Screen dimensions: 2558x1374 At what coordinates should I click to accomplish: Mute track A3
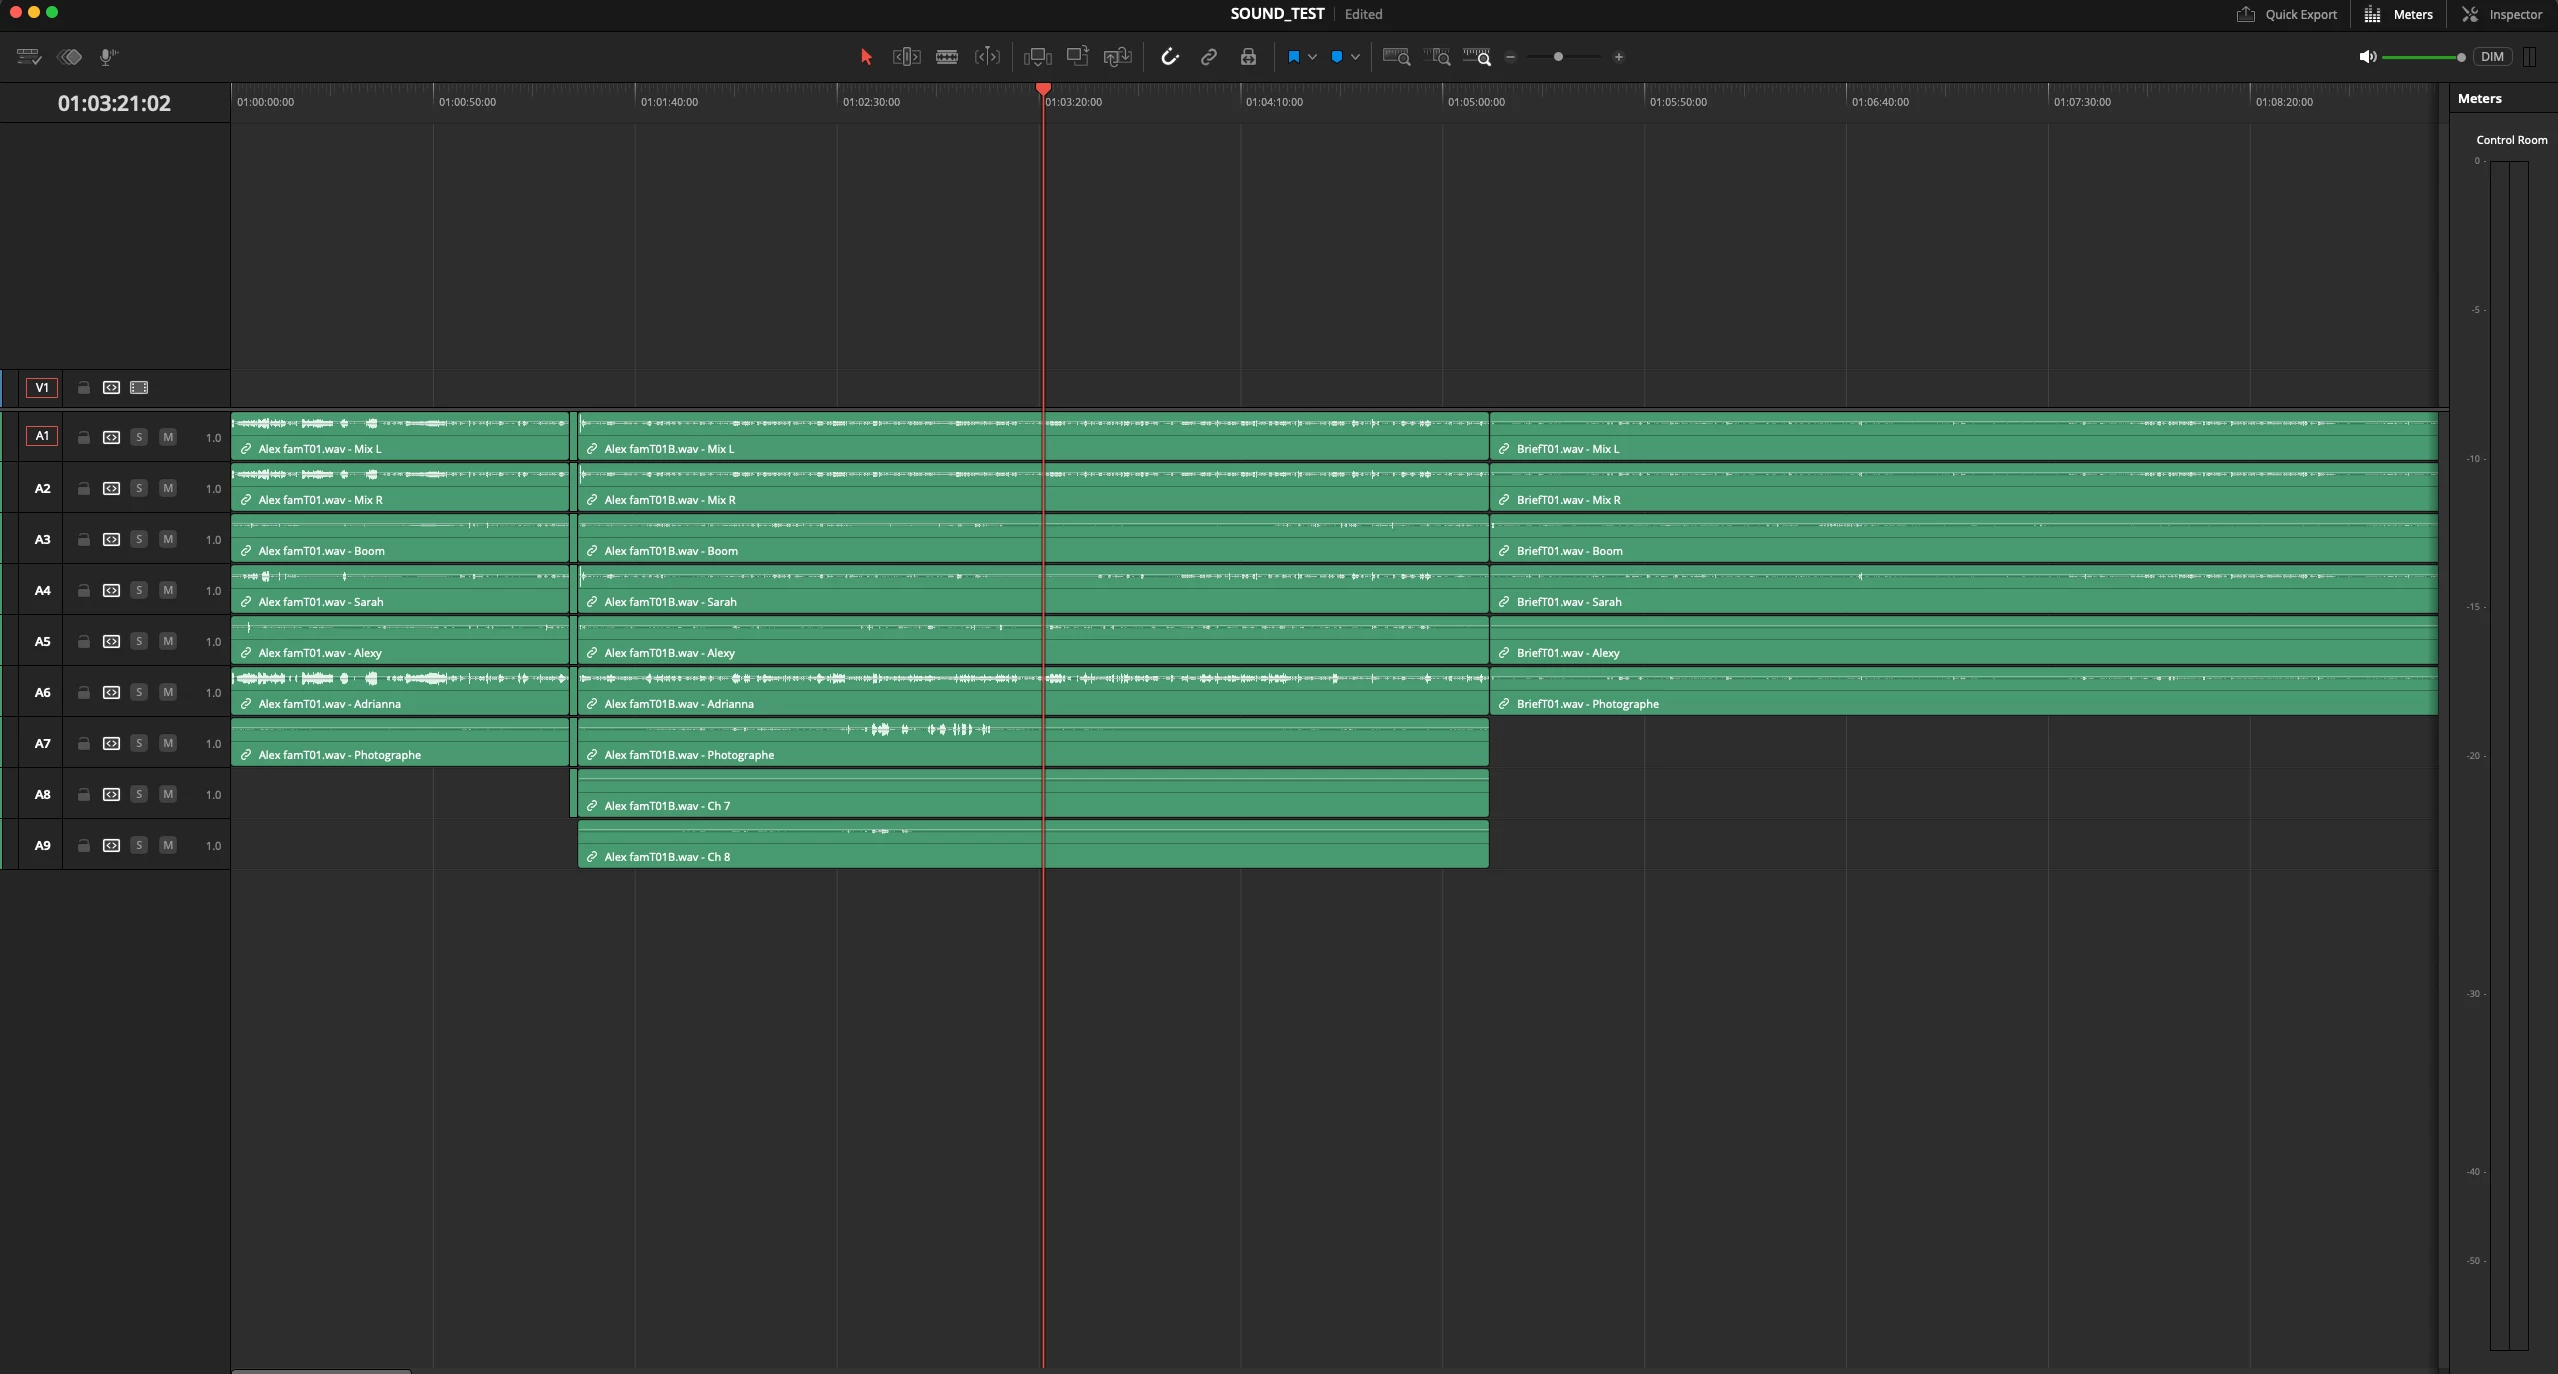click(168, 540)
